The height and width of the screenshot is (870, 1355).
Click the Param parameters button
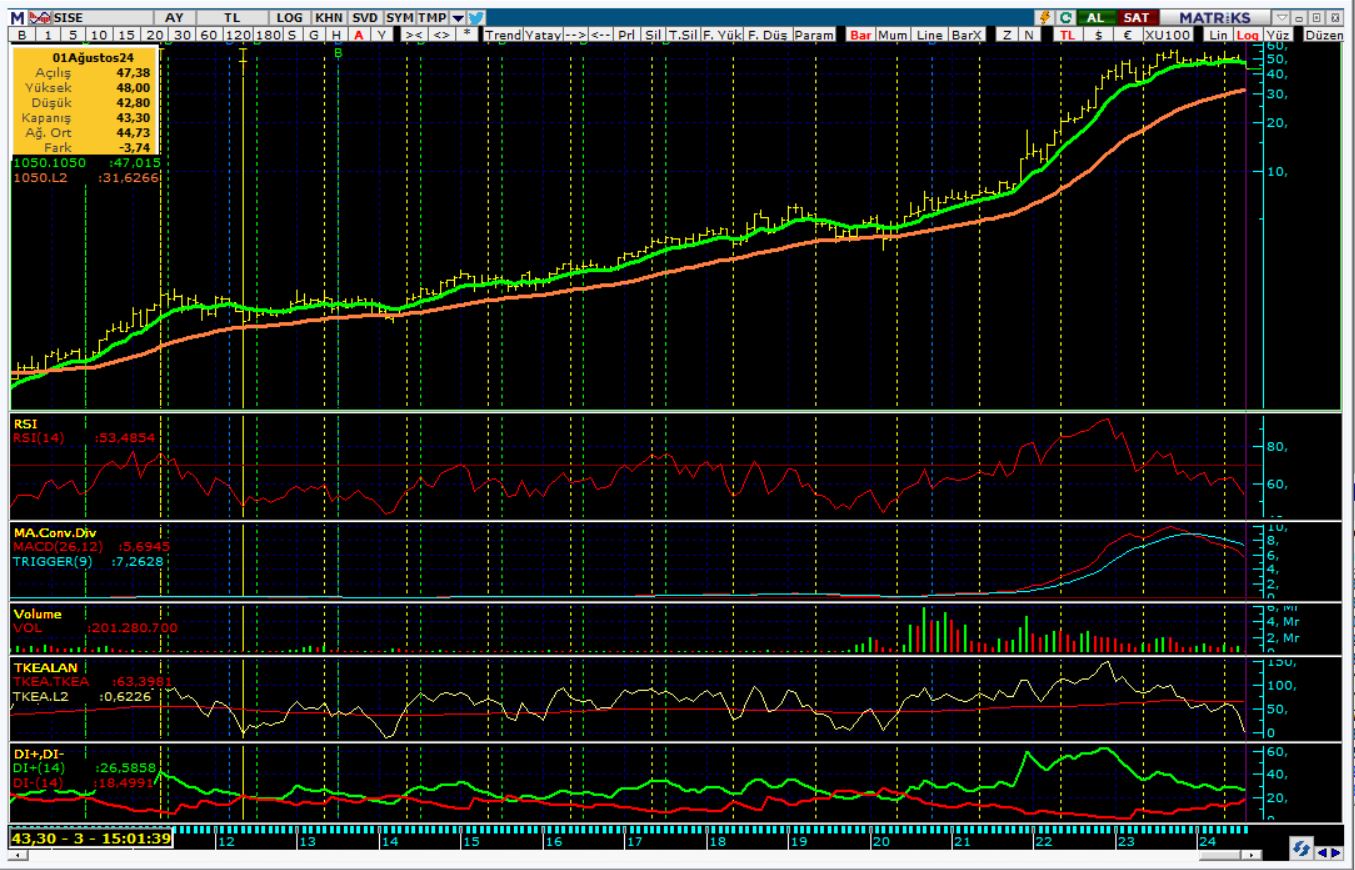tap(814, 34)
